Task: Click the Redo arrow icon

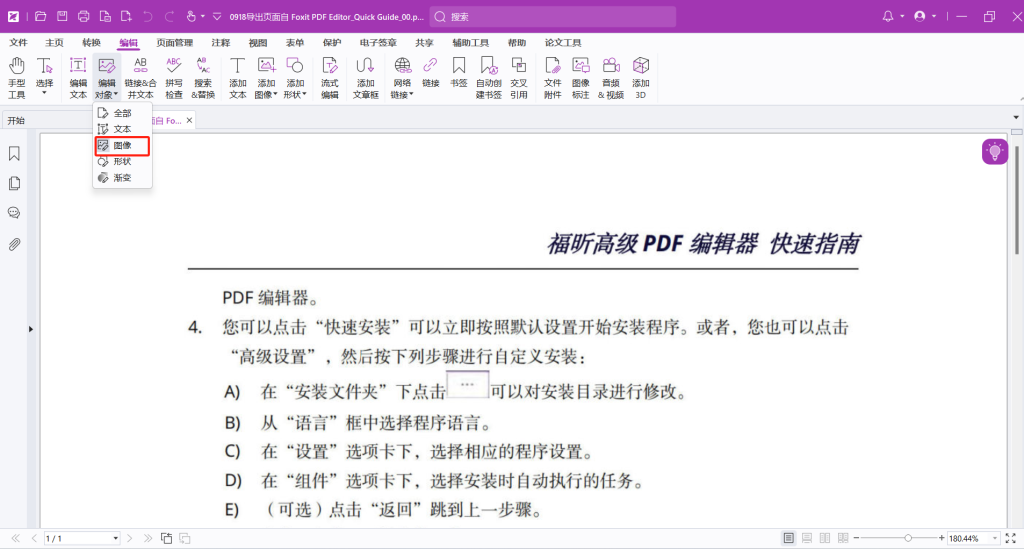Action: point(169,16)
